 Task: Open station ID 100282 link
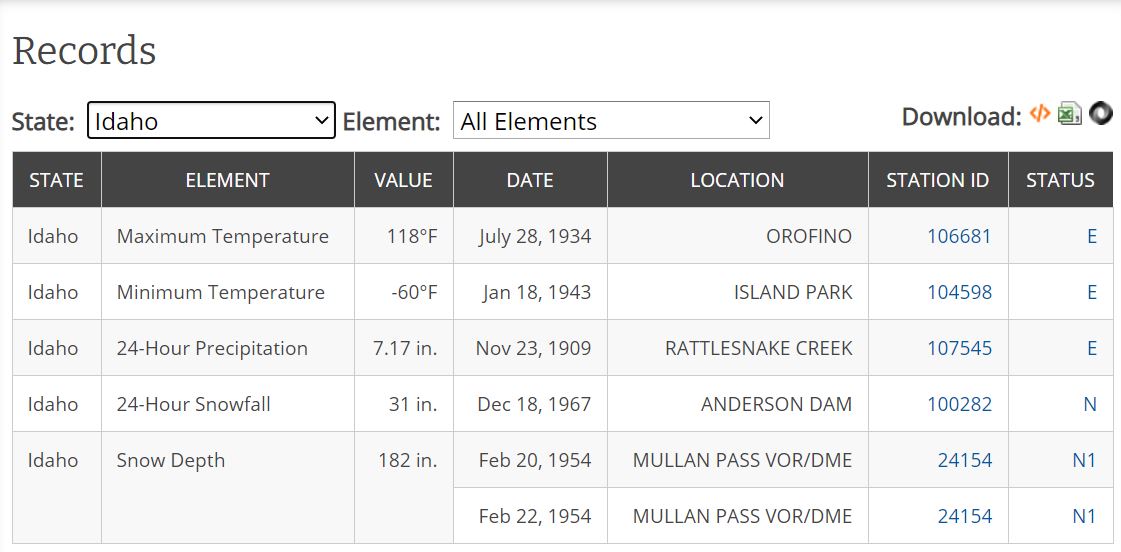[x=959, y=405]
